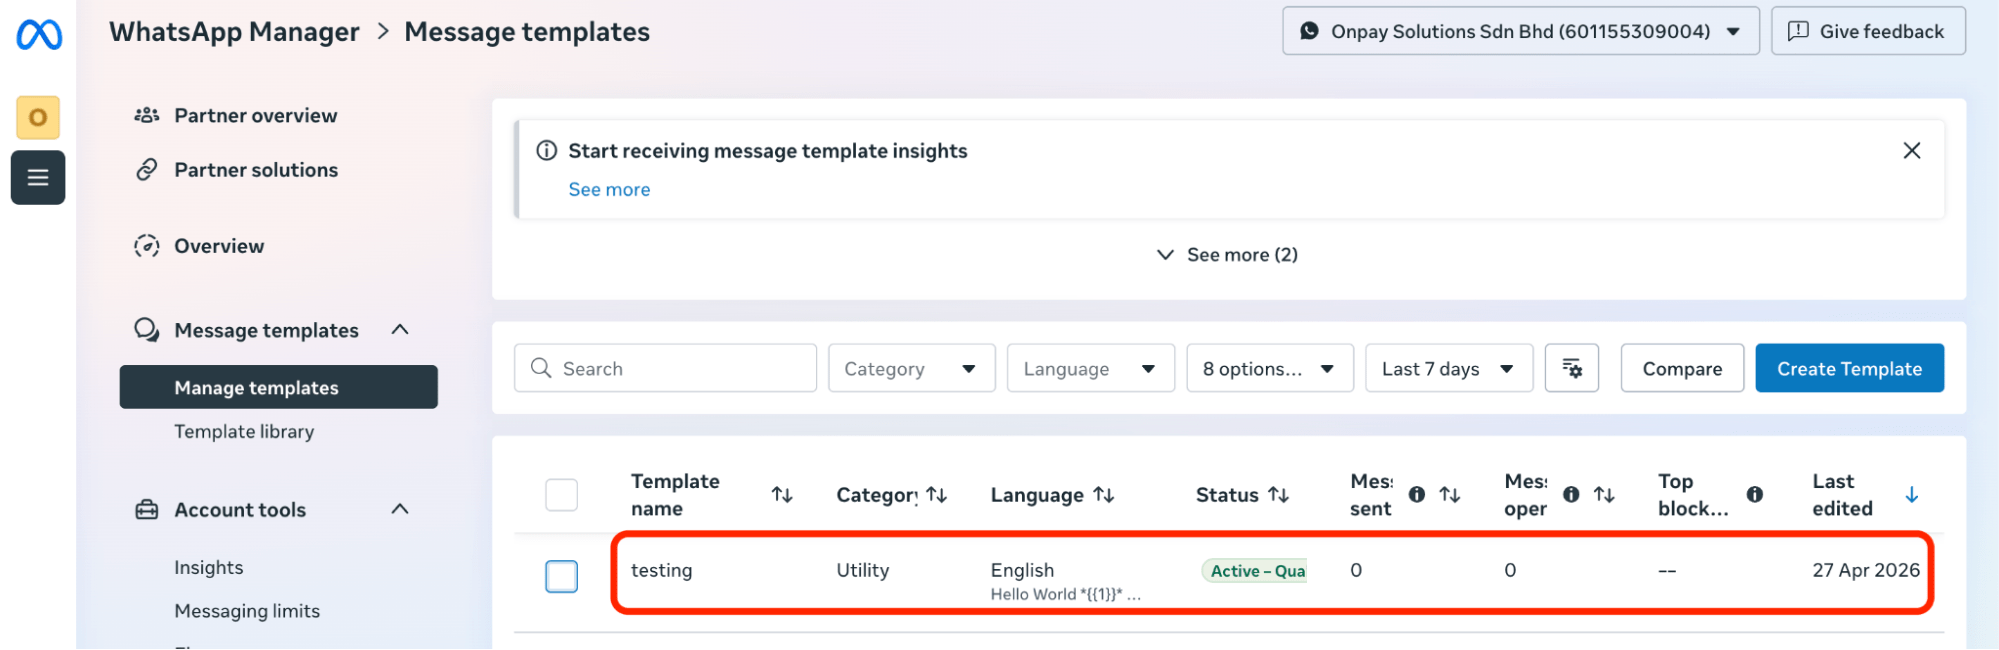
Task: Click the WhatsApp logo in account selector
Action: pos(1309,31)
